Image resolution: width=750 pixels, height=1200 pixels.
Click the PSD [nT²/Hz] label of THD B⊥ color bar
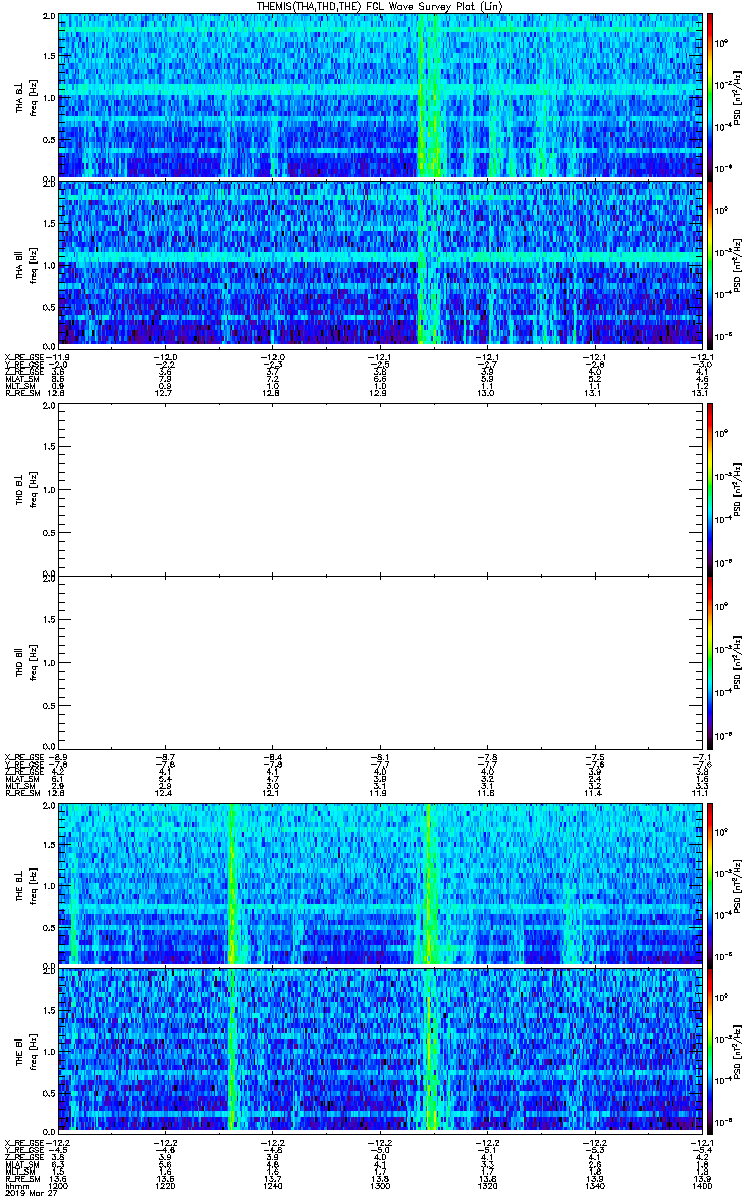tap(738, 490)
